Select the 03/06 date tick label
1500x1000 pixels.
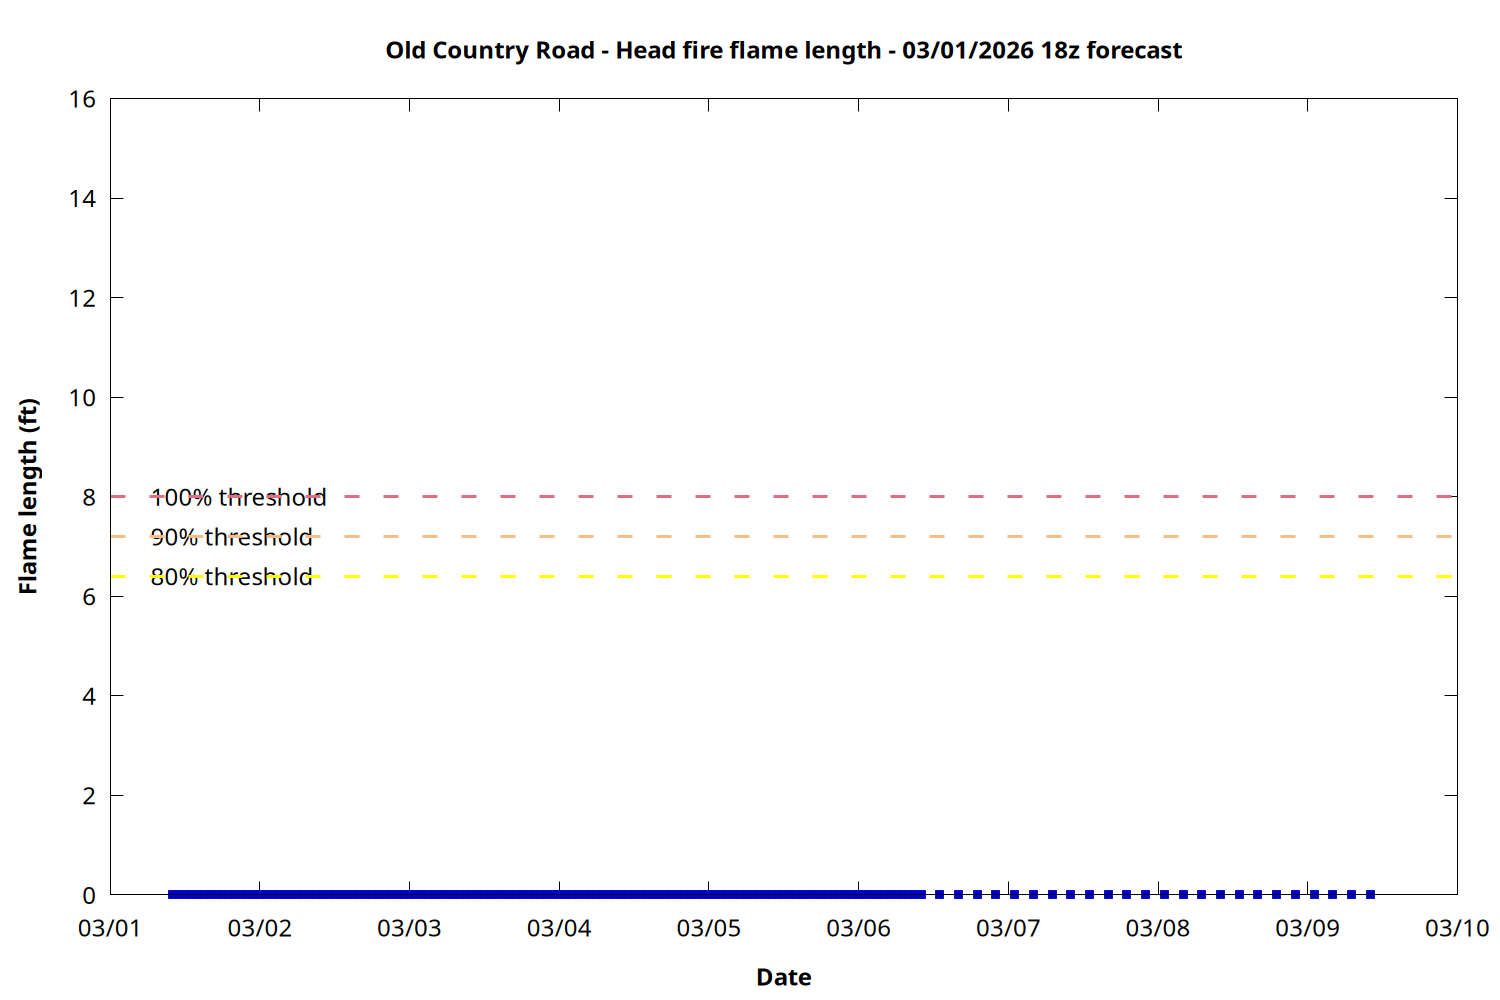coord(858,928)
